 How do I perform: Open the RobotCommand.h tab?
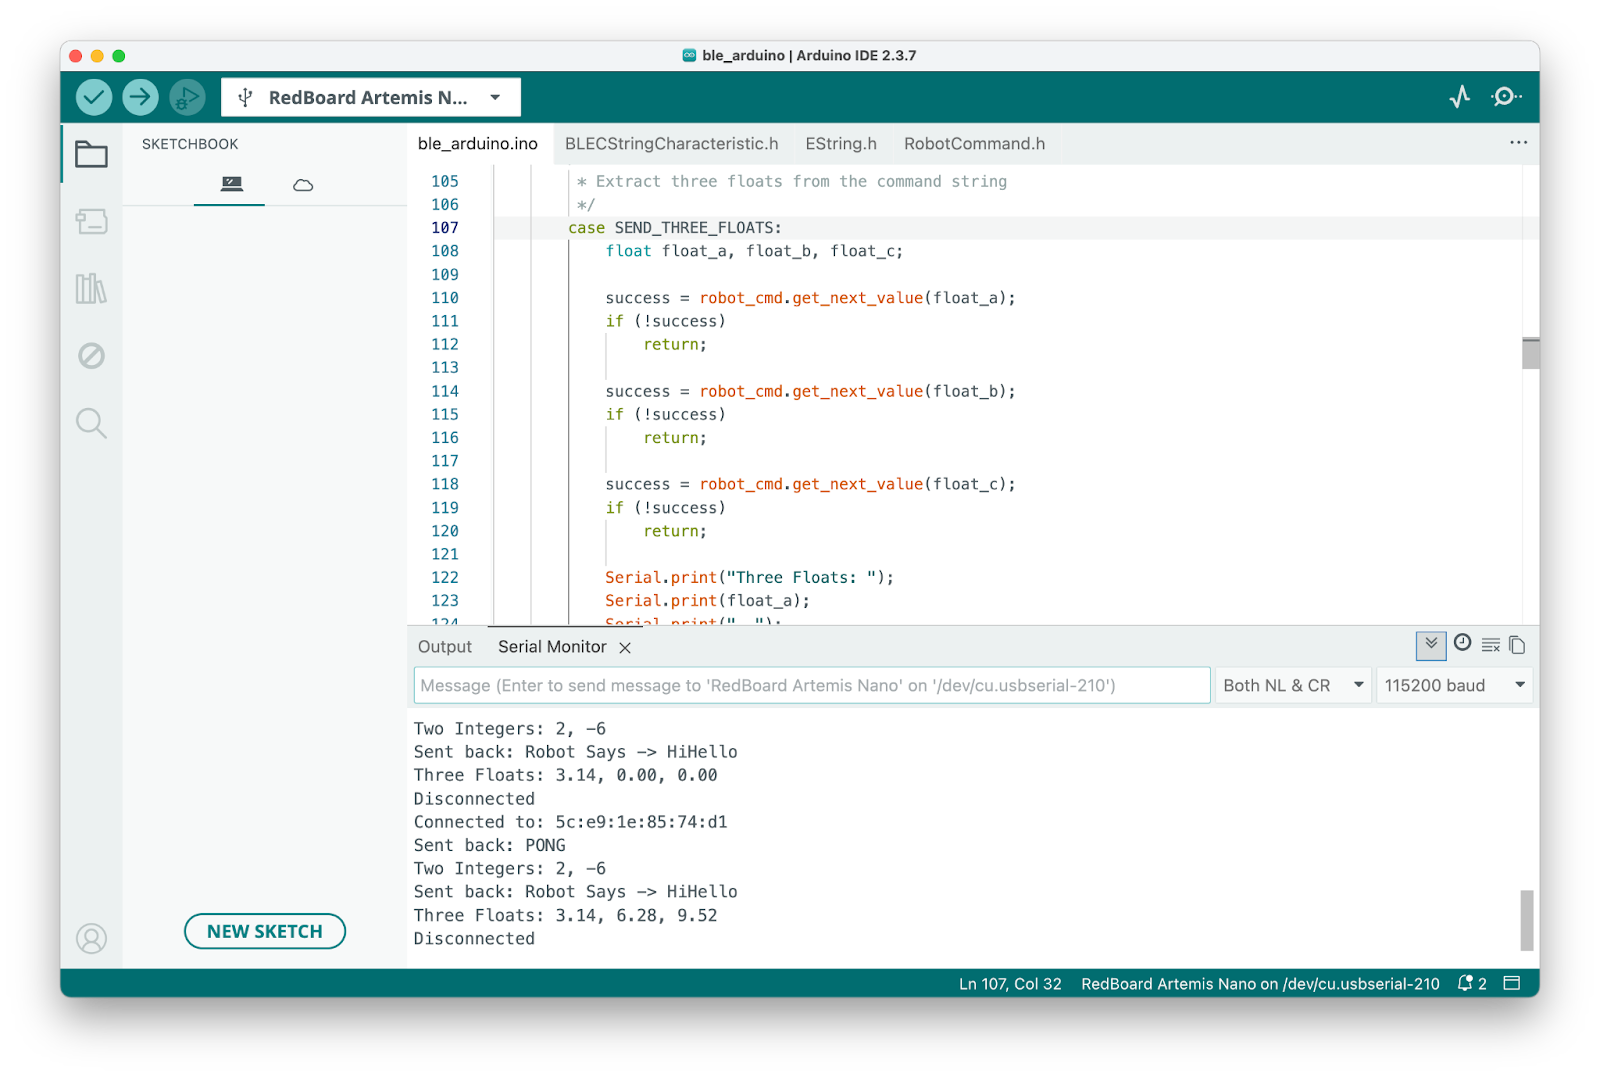point(973,143)
